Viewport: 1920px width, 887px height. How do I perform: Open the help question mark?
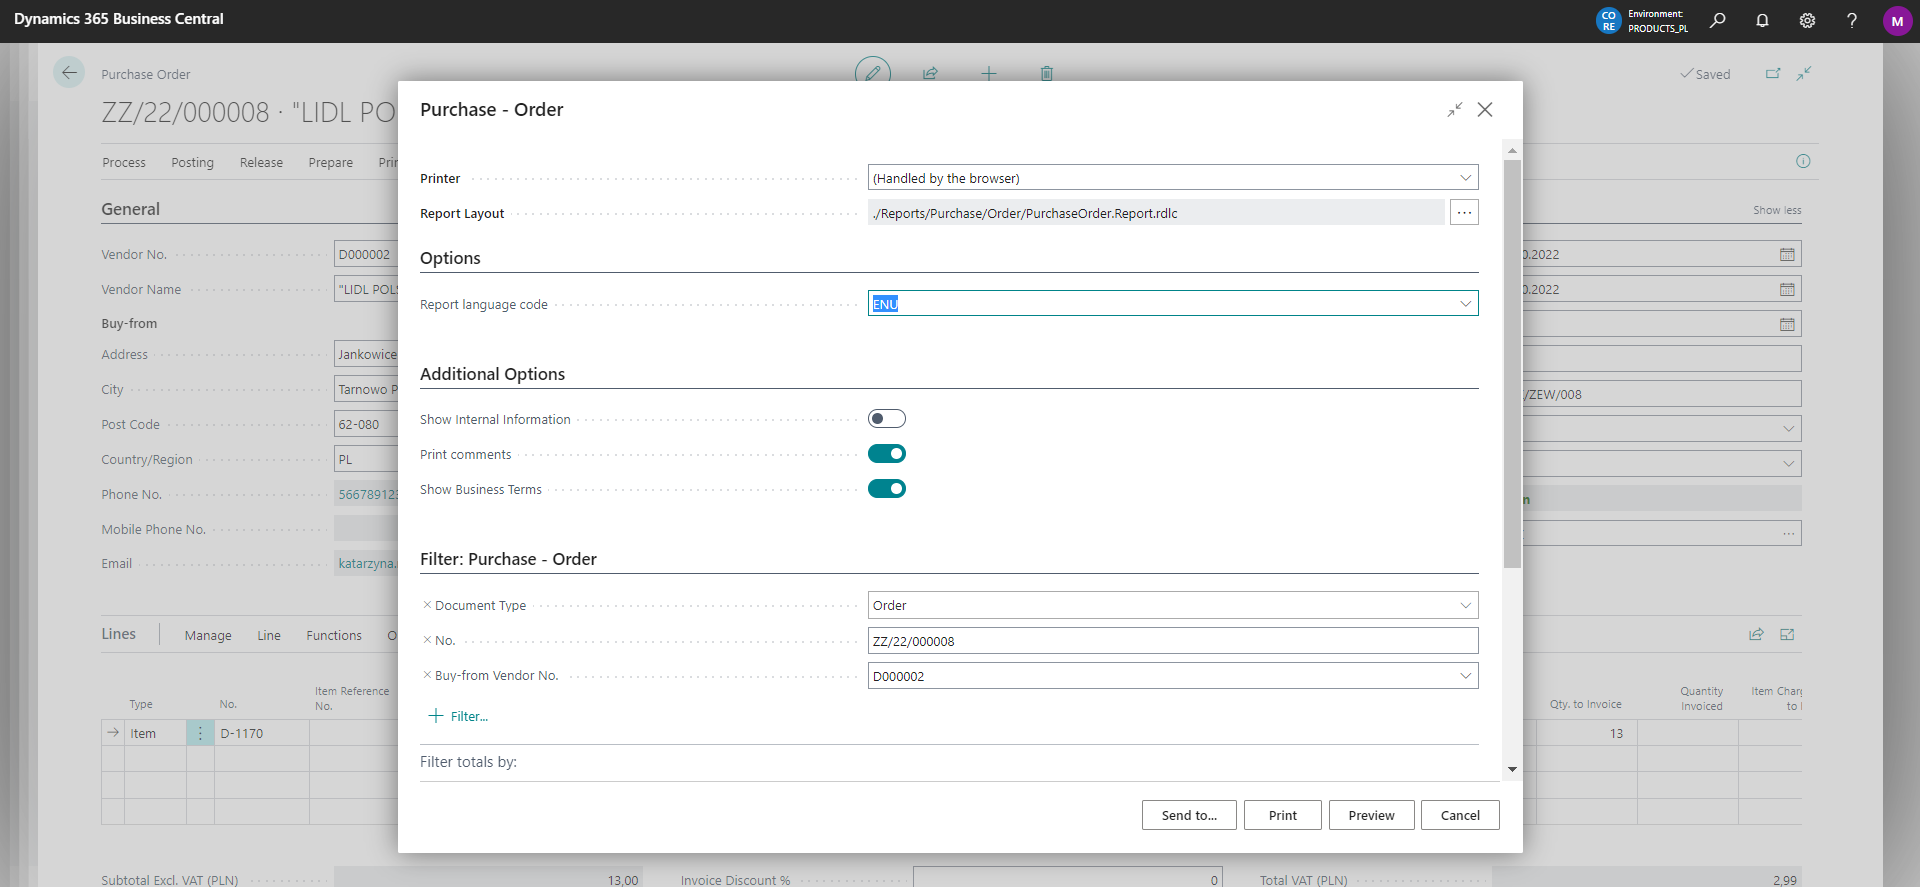[x=1852, y=20]
